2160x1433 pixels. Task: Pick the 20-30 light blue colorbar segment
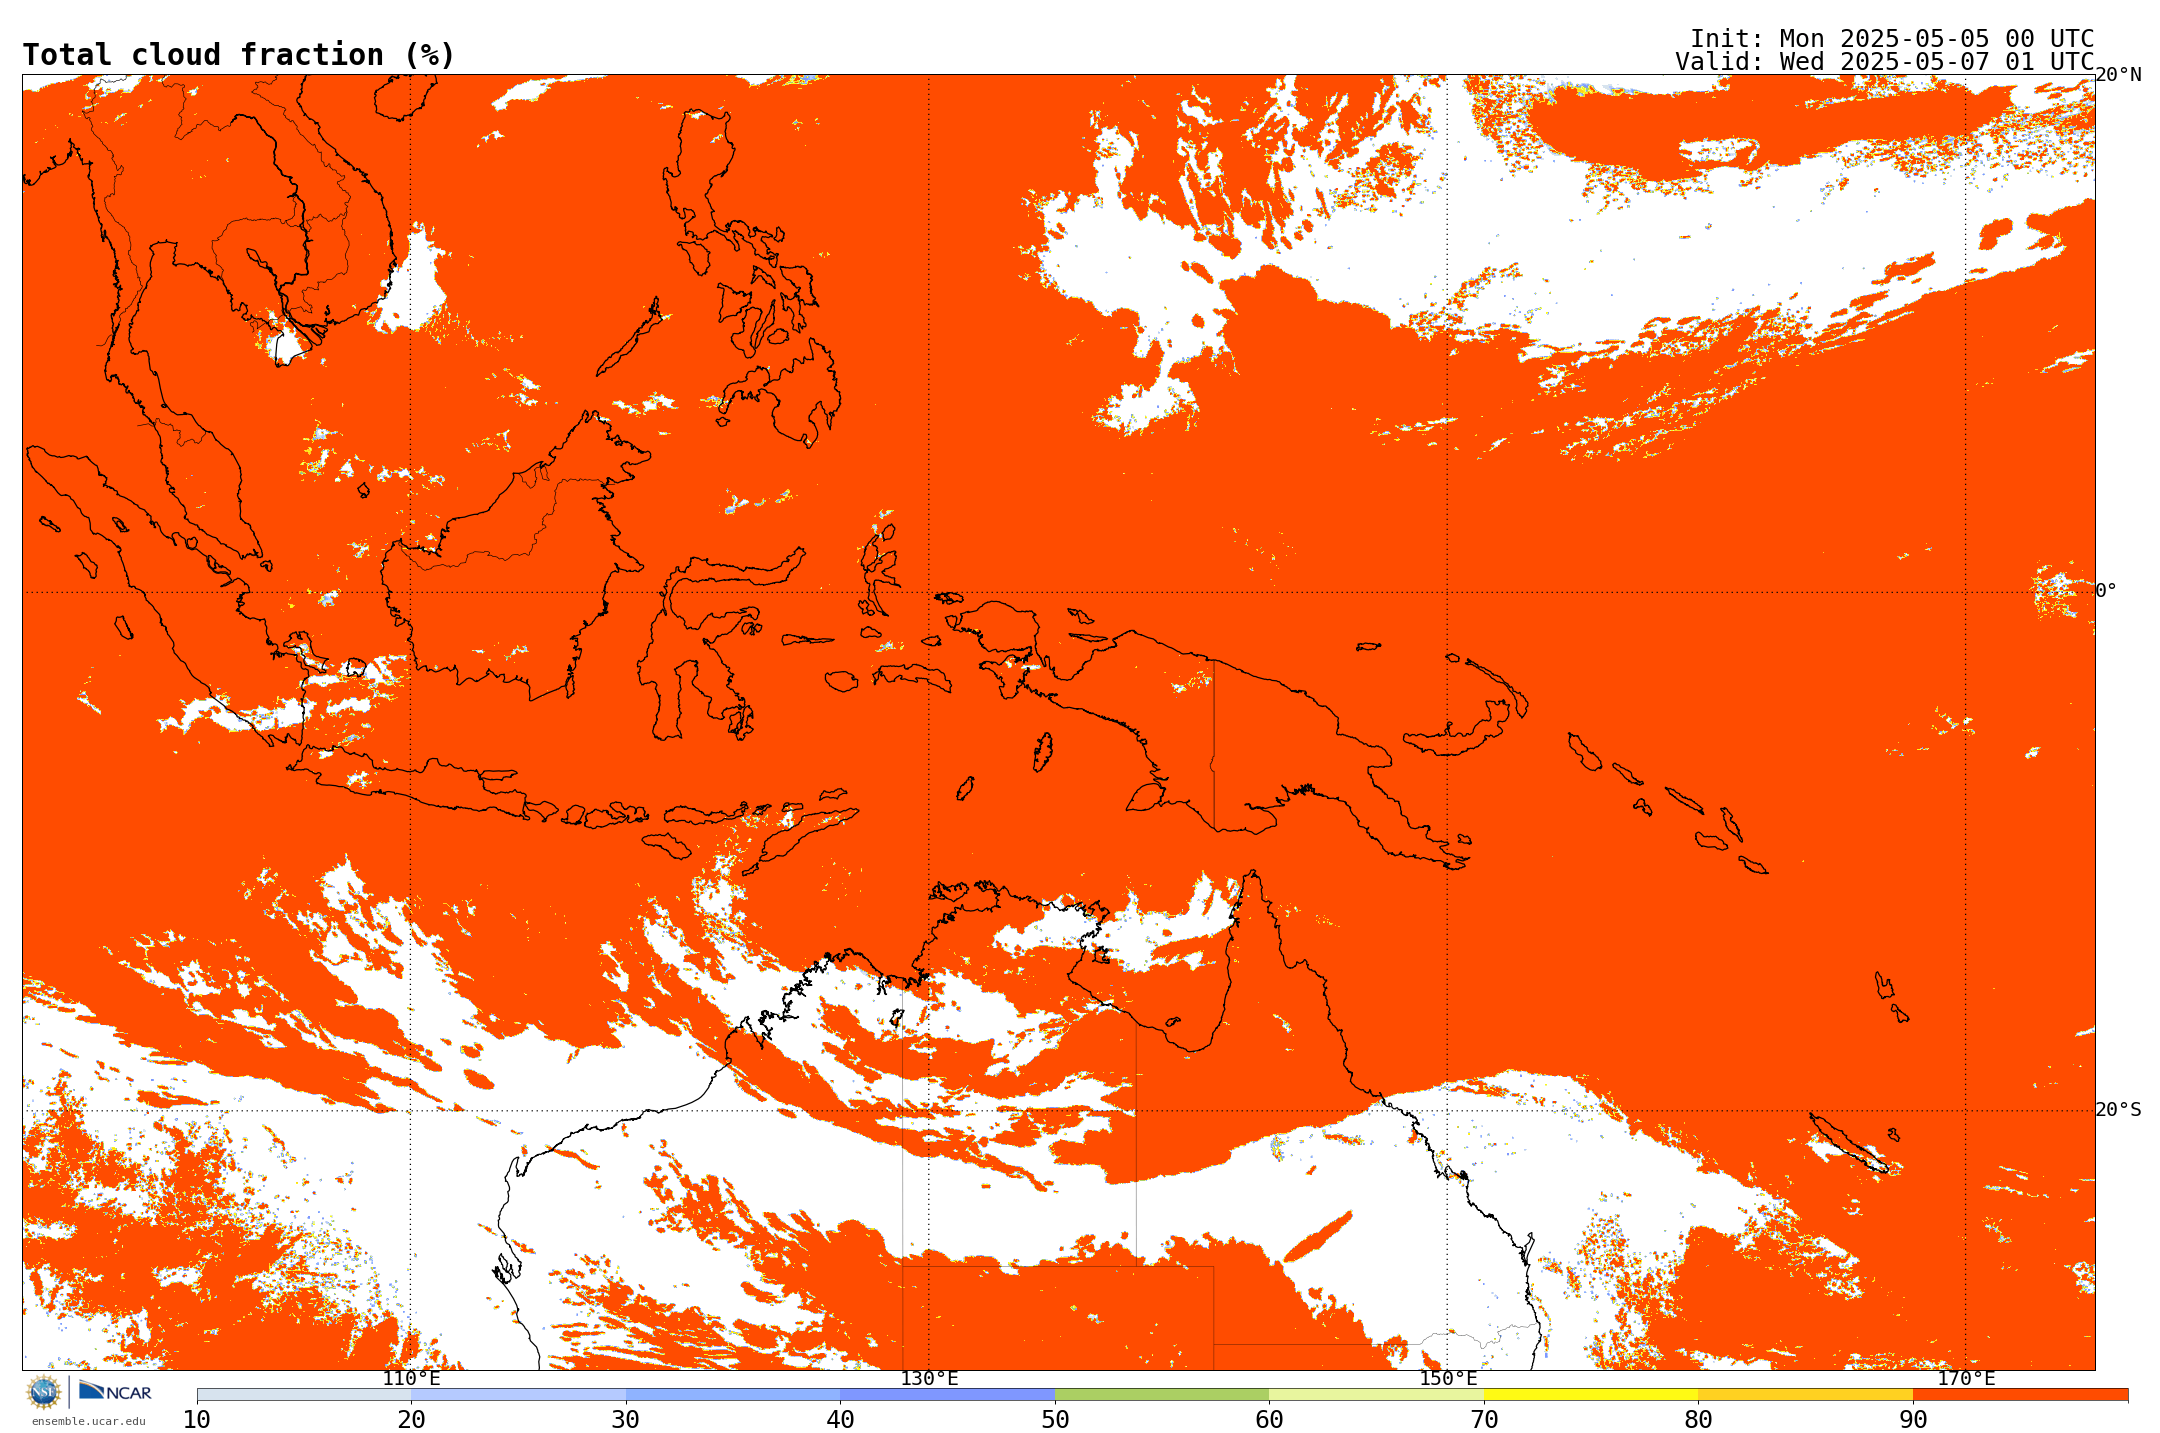(518, 1395)
